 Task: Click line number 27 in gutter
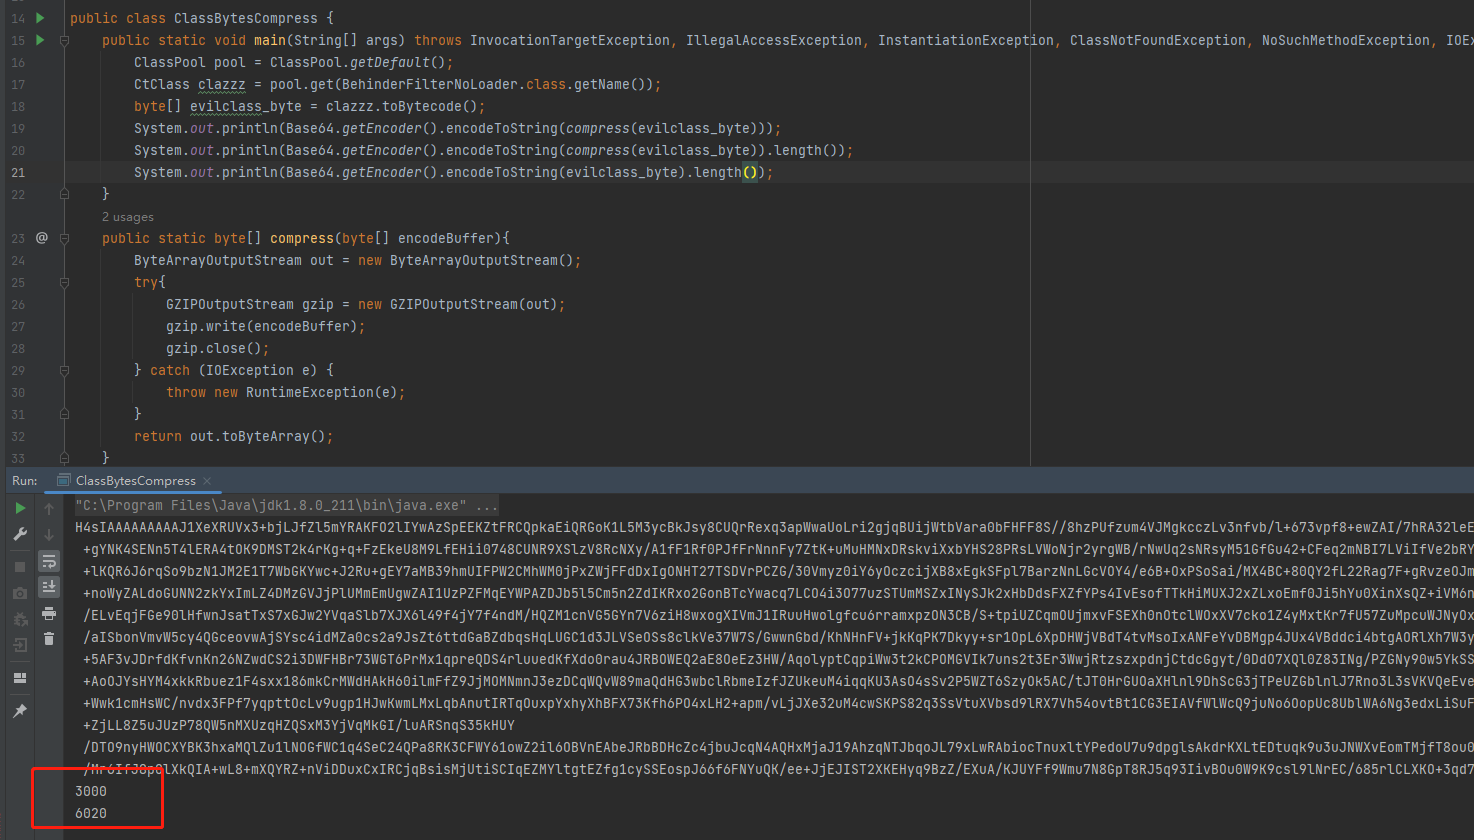coord(18,326)
